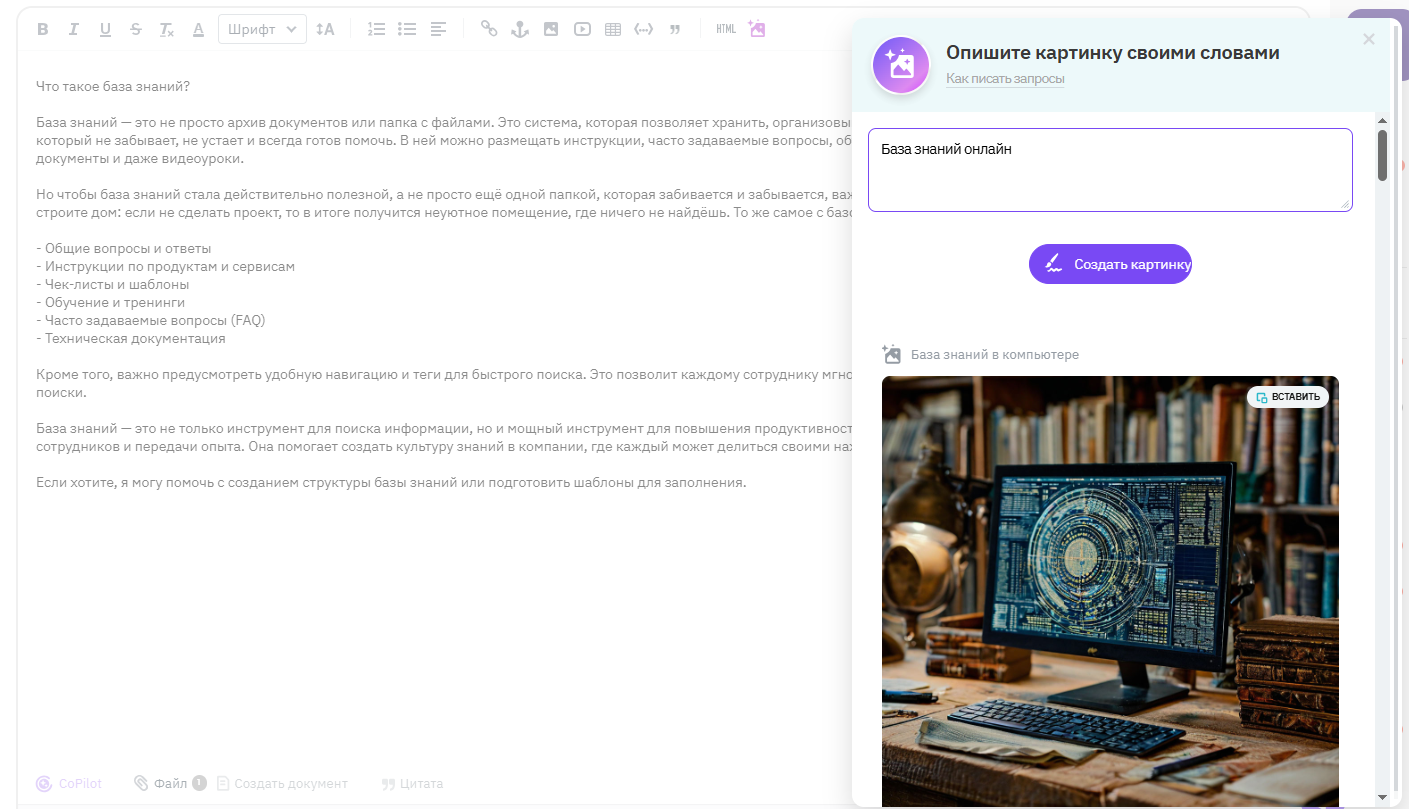The width and height of the screenshot is (1409, 809).
Task: Toggle underline text formatting
Action: (x=105, y=29)
